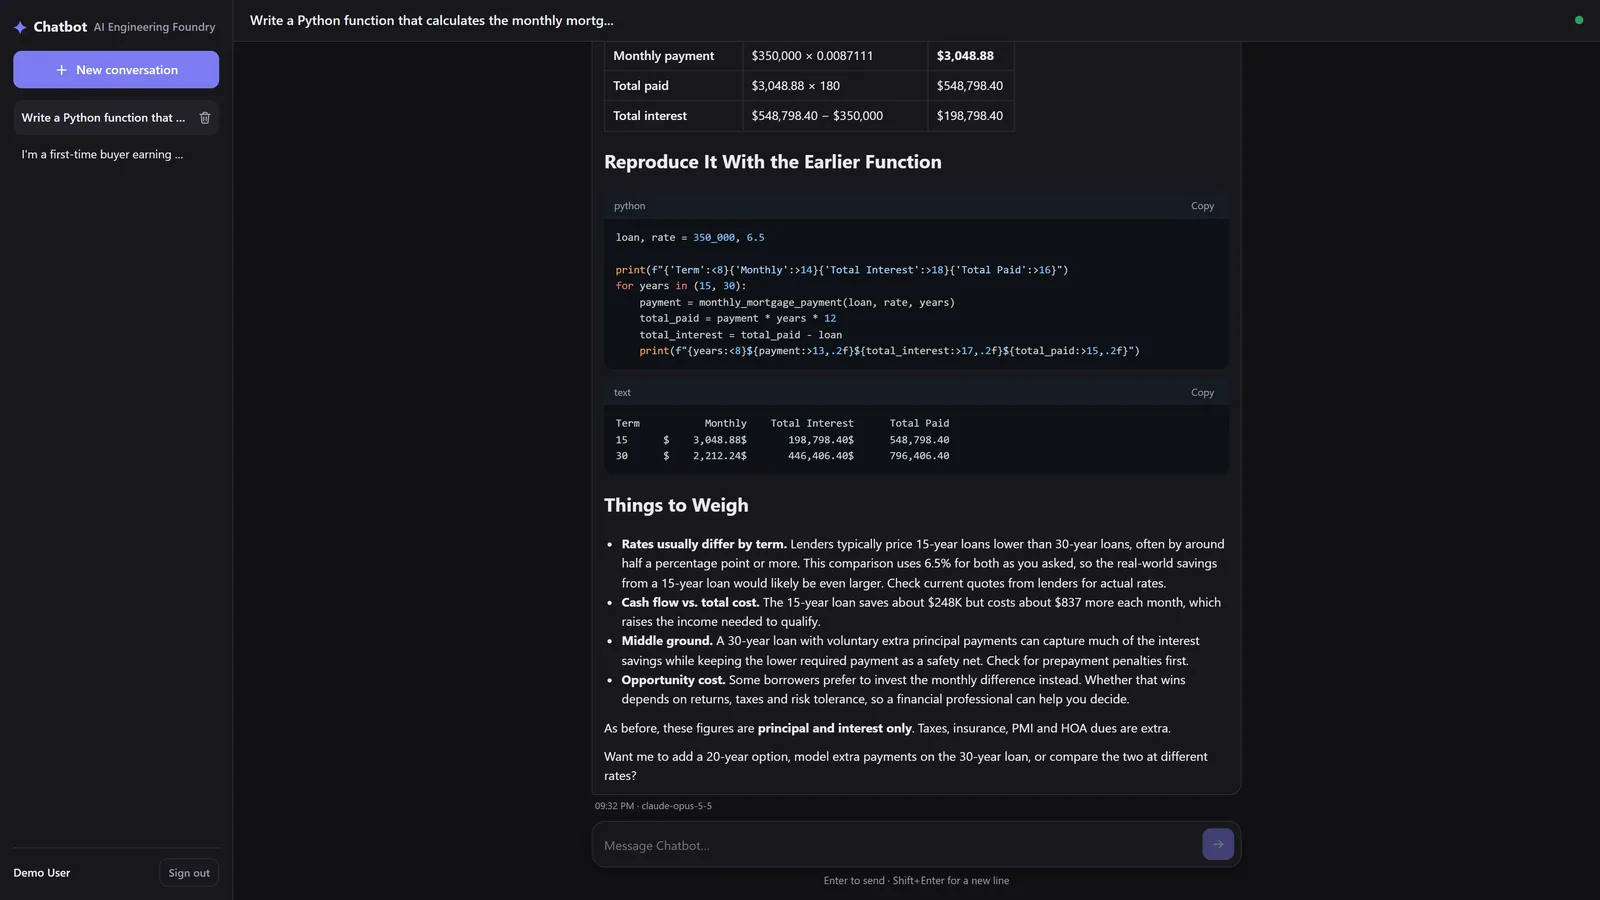The width and height of the screenshot is (1600, 900).
Task: Click 'Cash flow vs. total cost.' bullet
Action: point(690,602)
